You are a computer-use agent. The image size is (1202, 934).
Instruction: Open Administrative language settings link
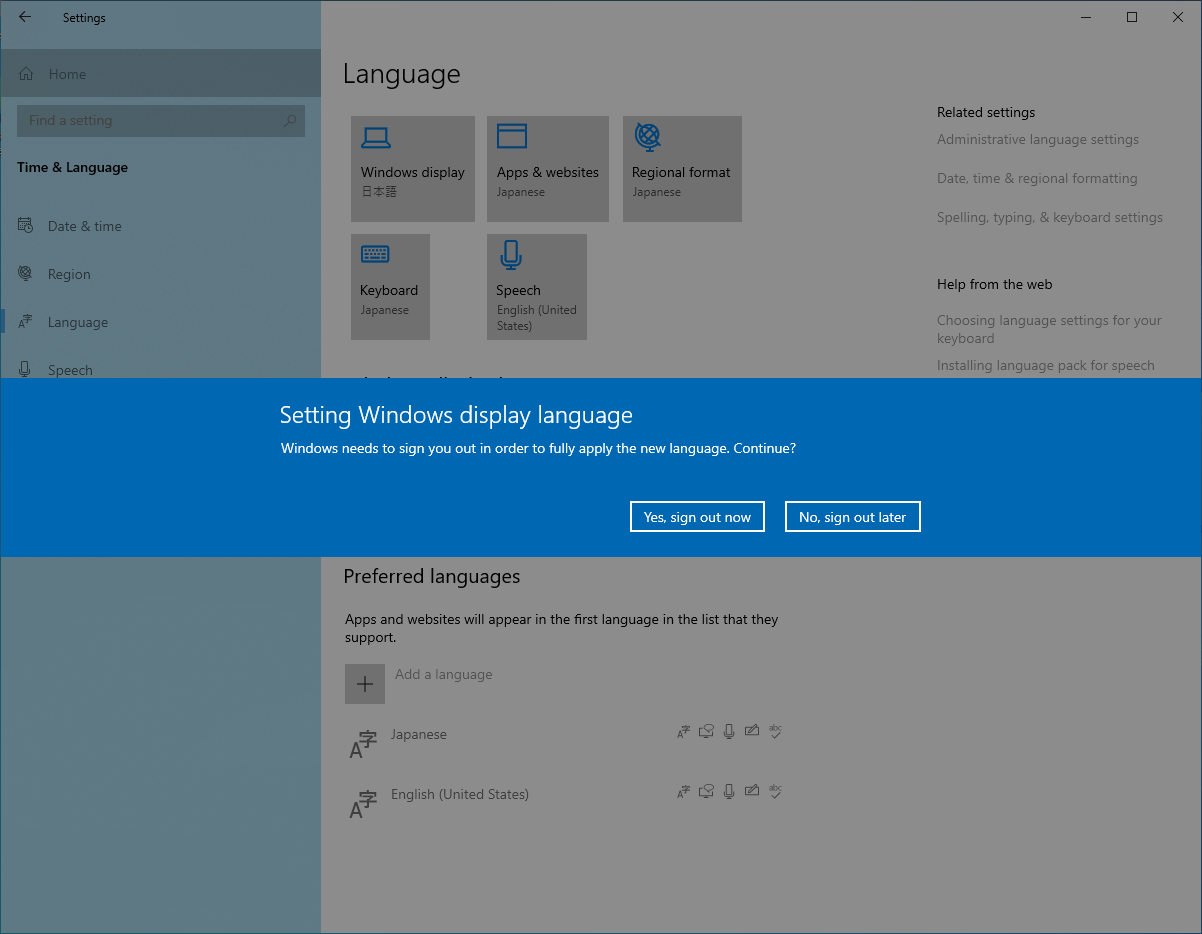[x=1037, y=140]
